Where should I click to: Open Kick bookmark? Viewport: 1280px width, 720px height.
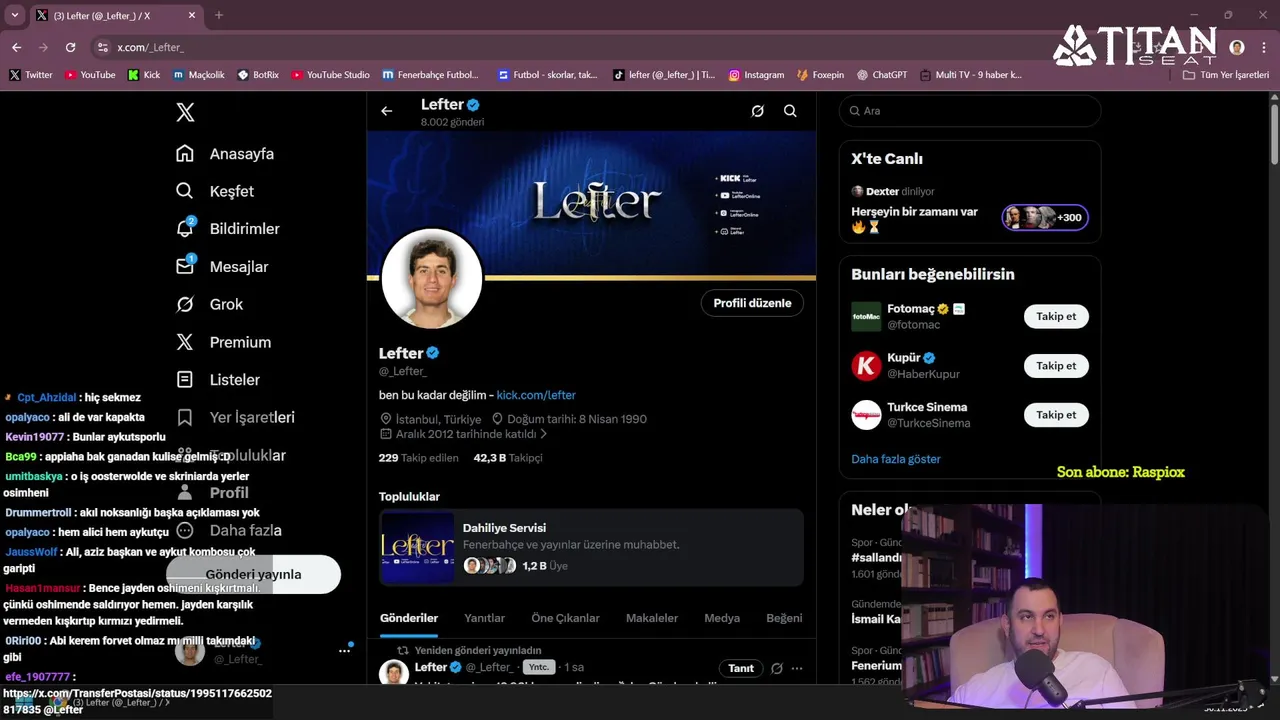(144, 75)
